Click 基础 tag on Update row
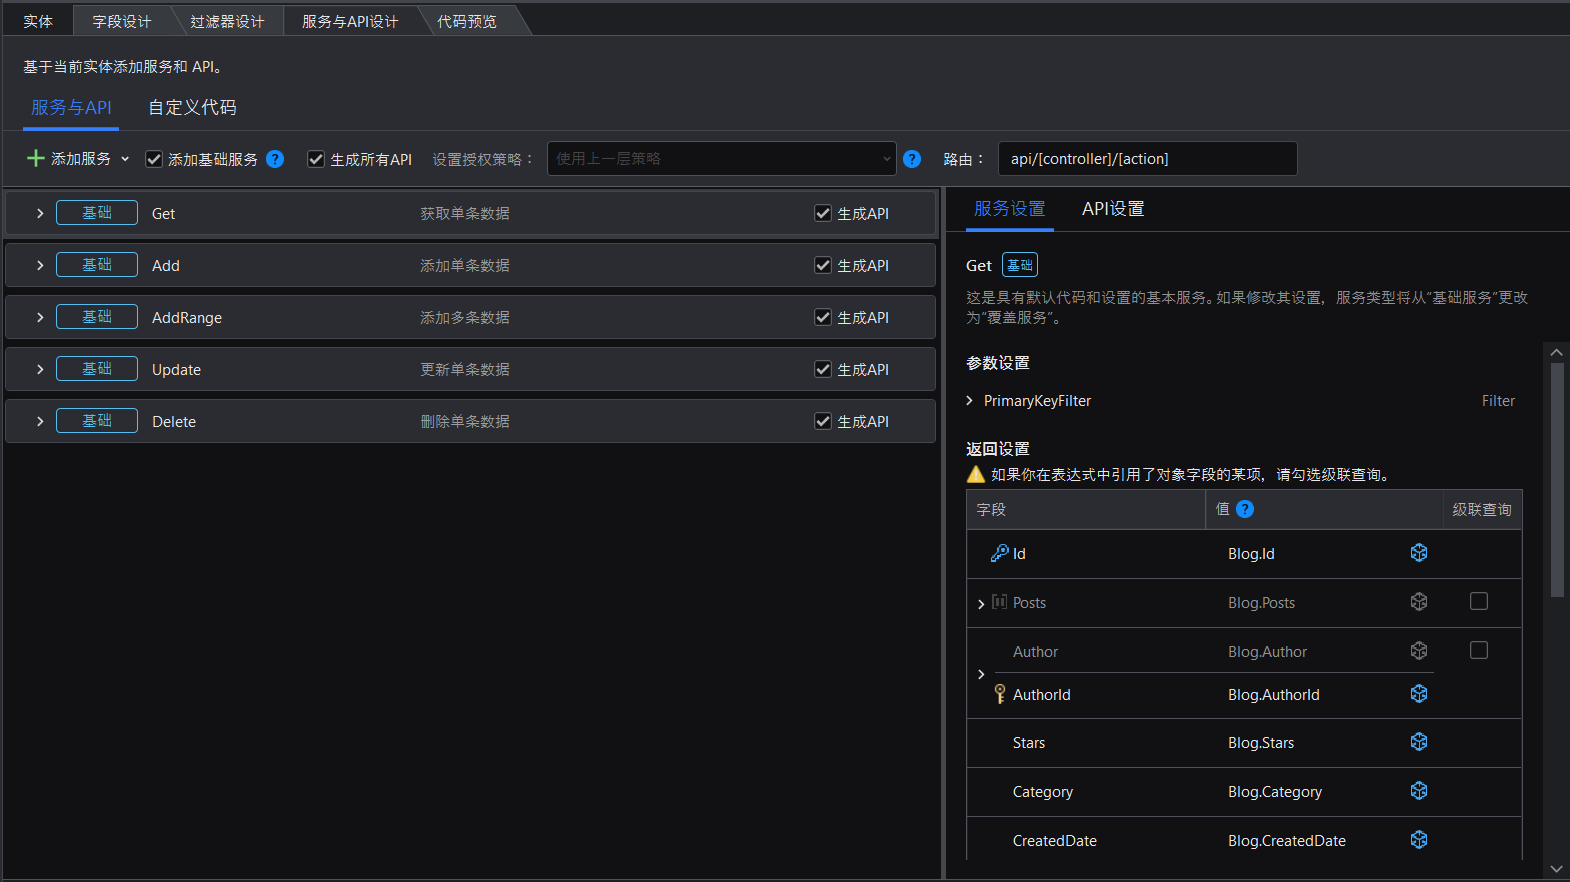This screenshot has height=882, width=1570. 97,368
